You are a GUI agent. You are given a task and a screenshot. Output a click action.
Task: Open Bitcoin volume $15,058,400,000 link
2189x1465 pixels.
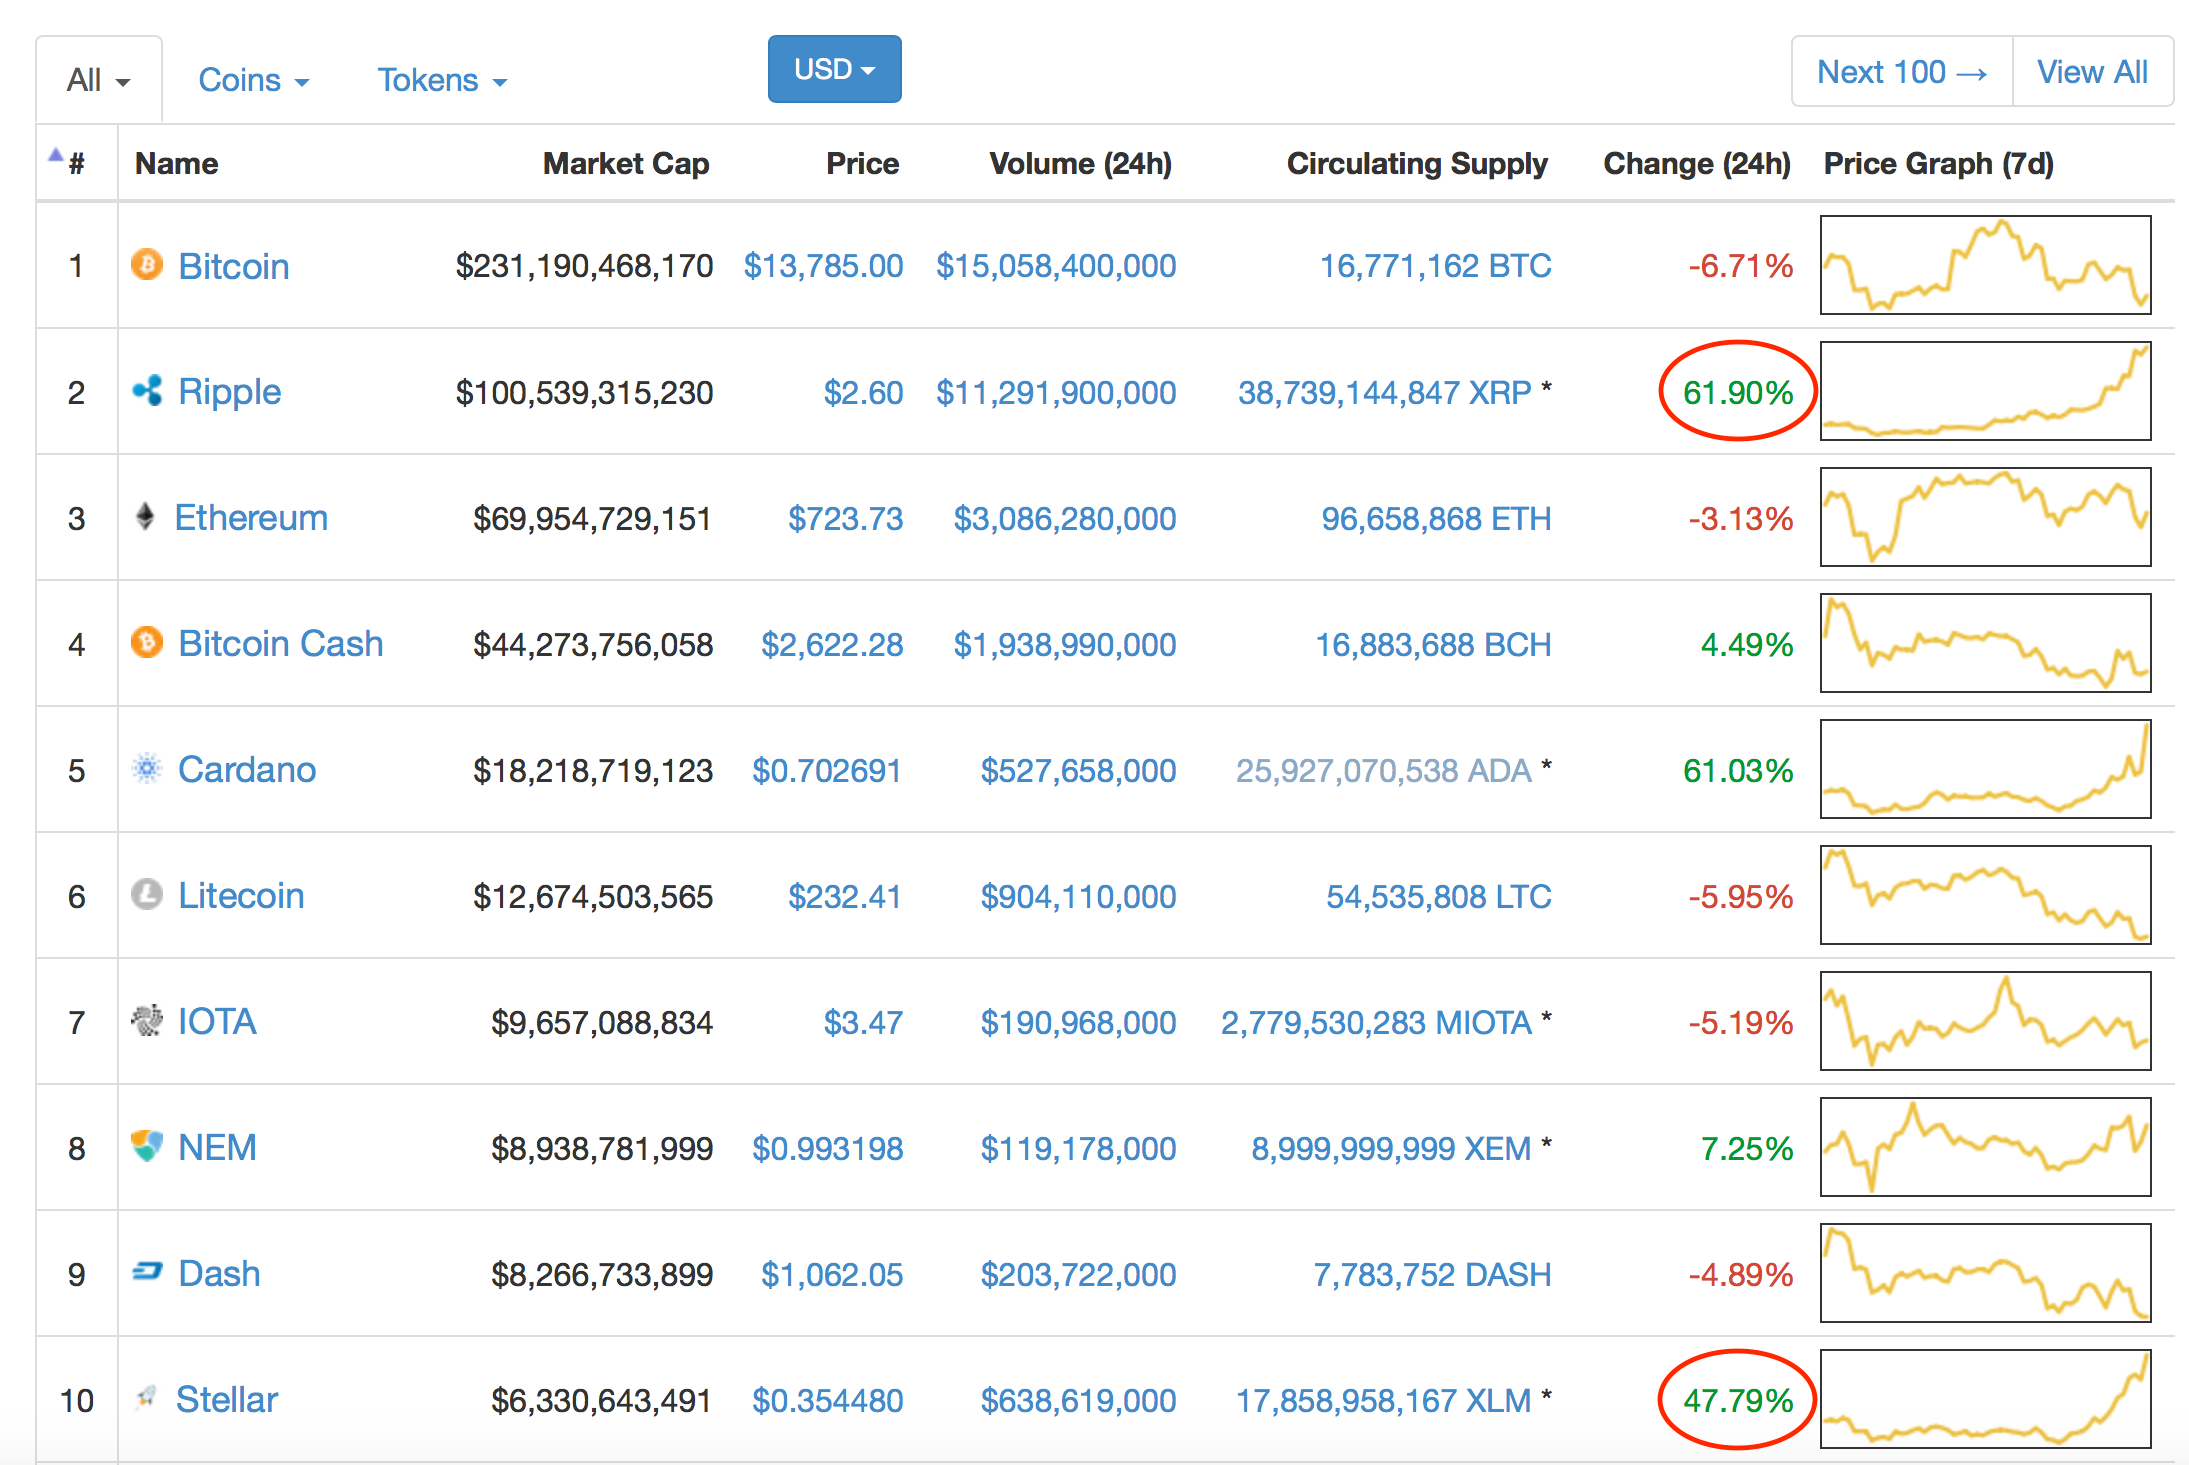pyautogui.click(x=1055, y=266)
